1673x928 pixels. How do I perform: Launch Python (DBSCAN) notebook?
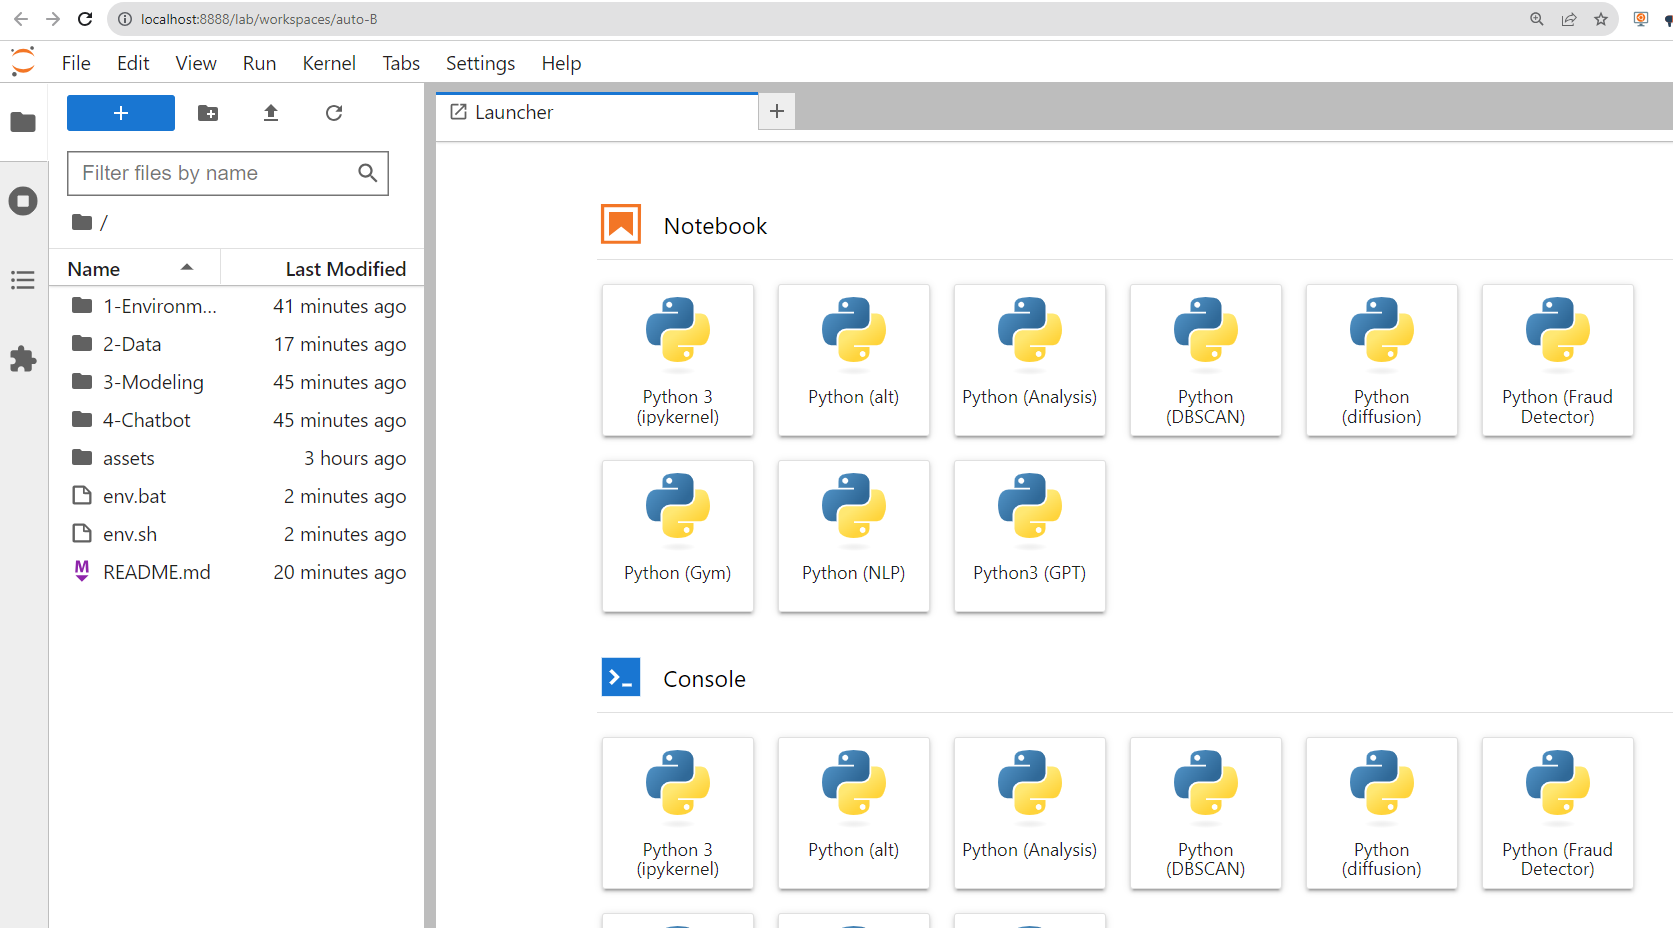1206,360
